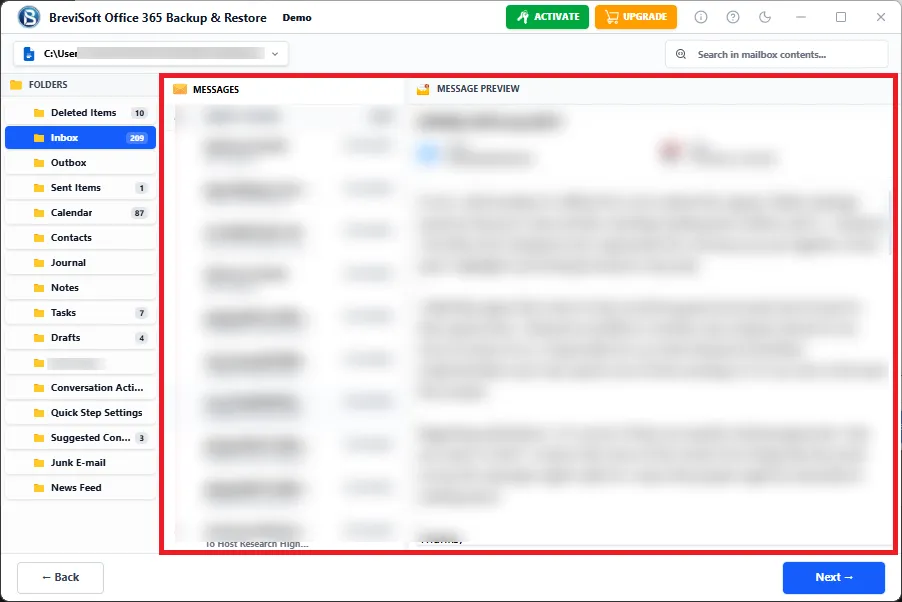Click the folder icon next to News Feed
This screenshot has height=602, width=902.
coord(39,488)
